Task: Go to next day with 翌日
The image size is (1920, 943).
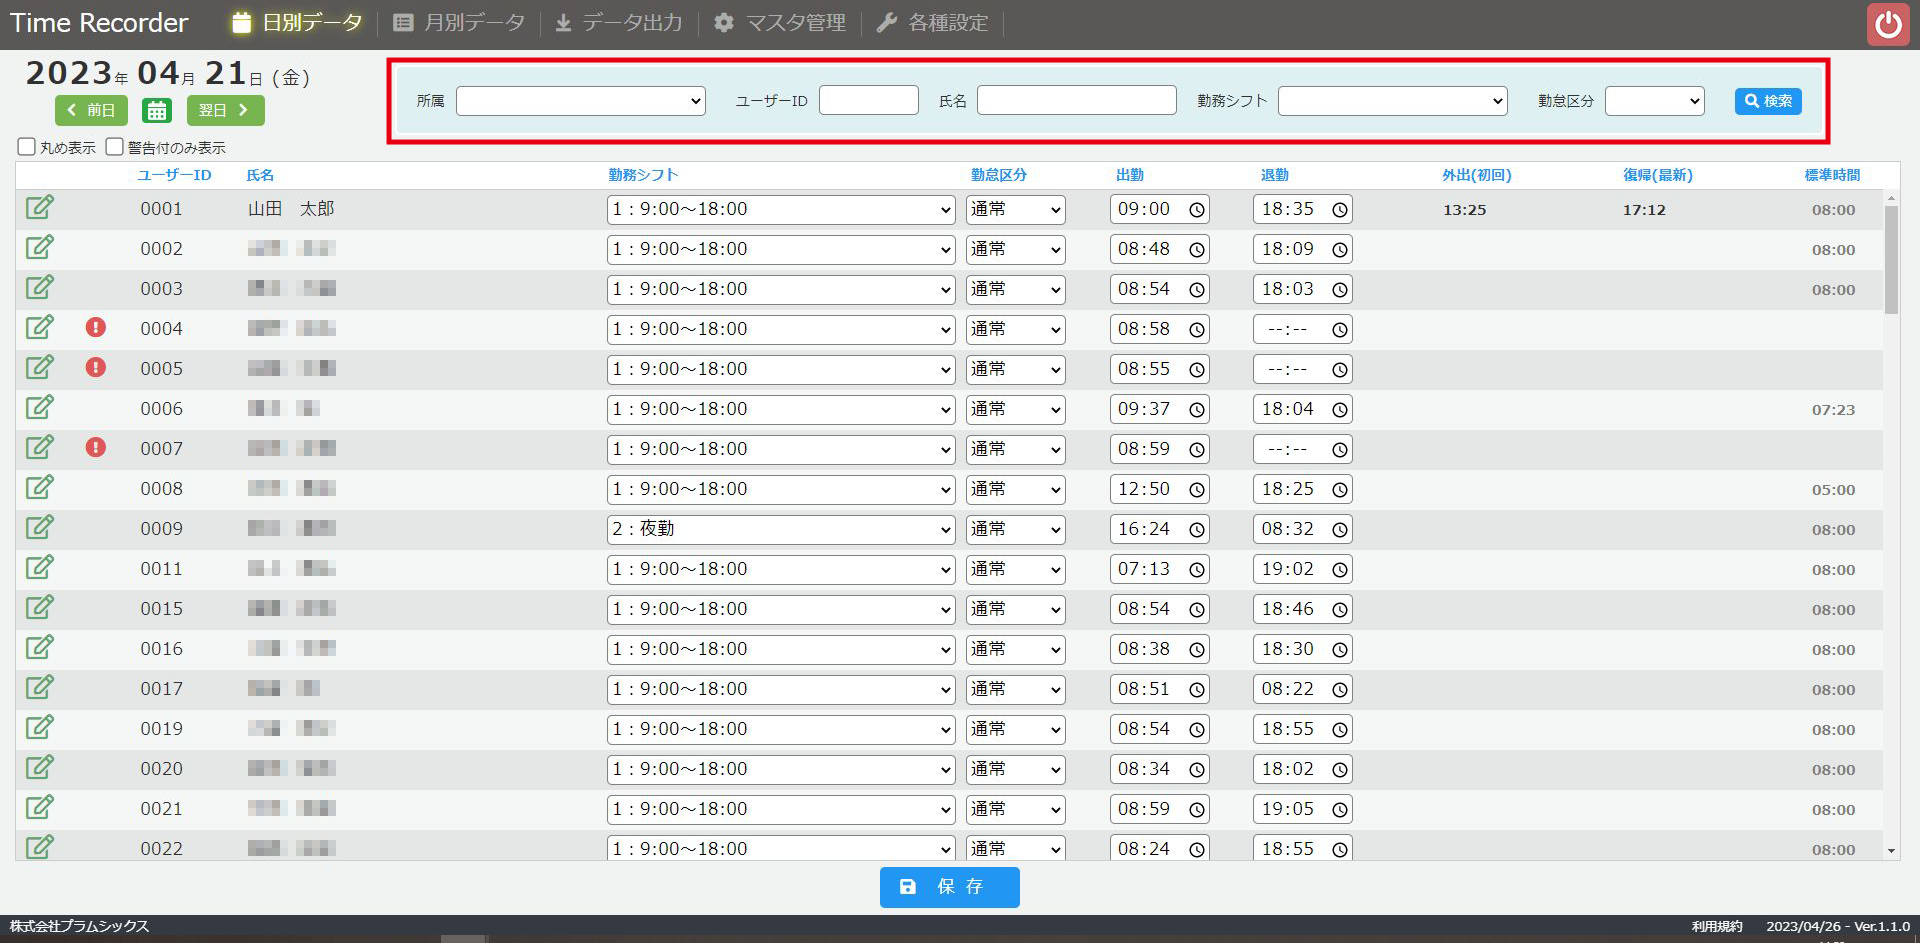Action: click(225, 110)
